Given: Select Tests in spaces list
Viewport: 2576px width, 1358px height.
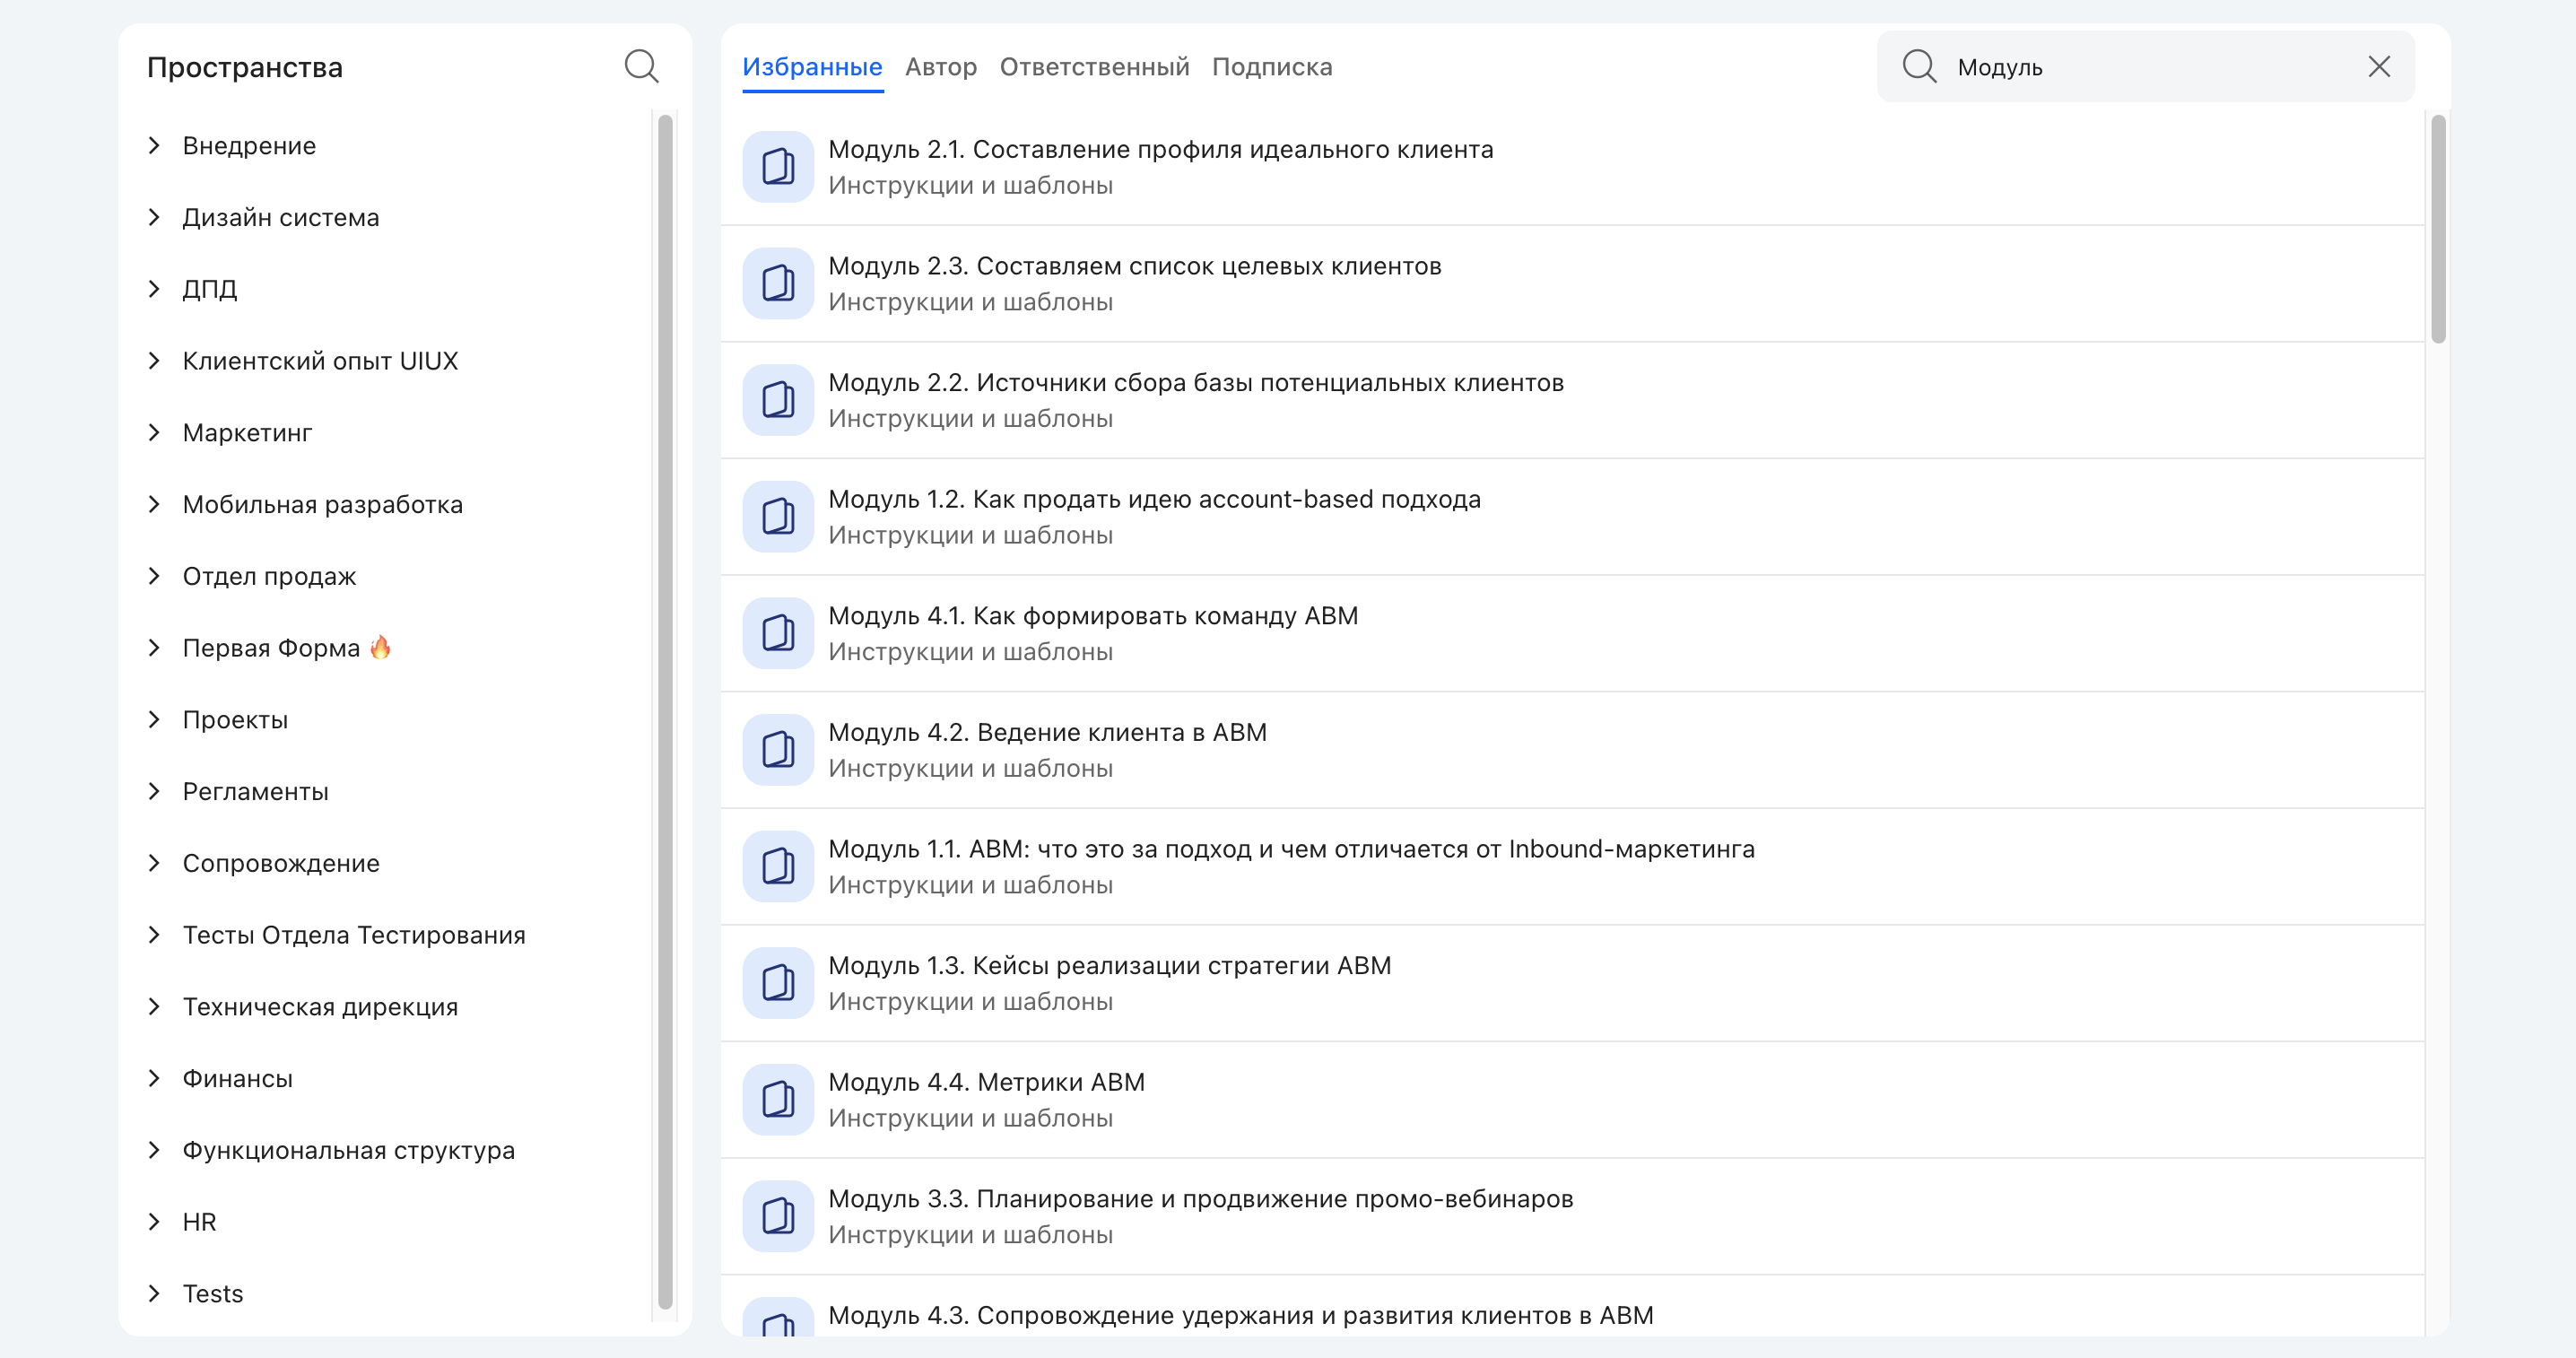Looking at the screenshot, I should (x=212, y=1294).
